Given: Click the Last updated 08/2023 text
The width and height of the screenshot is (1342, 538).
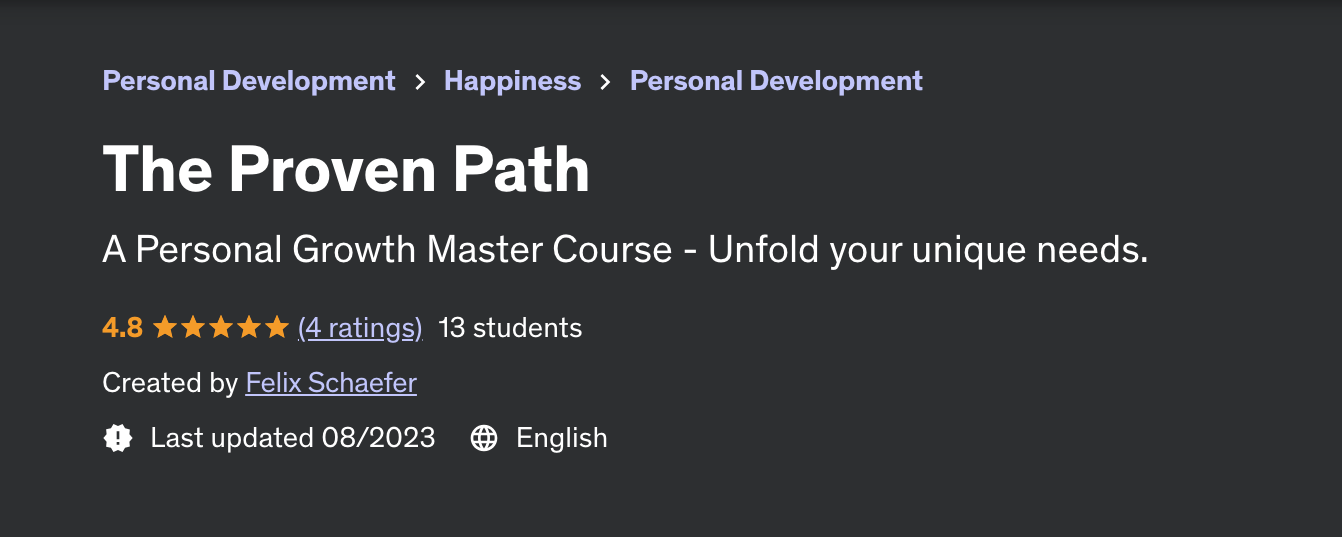Looking at the screenshot, I should [x=293, y=438].
